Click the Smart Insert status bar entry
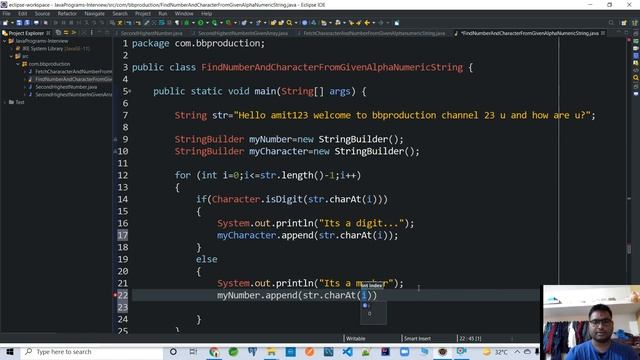The width and height of the screenshot is (640, 360). pos(417,338)
